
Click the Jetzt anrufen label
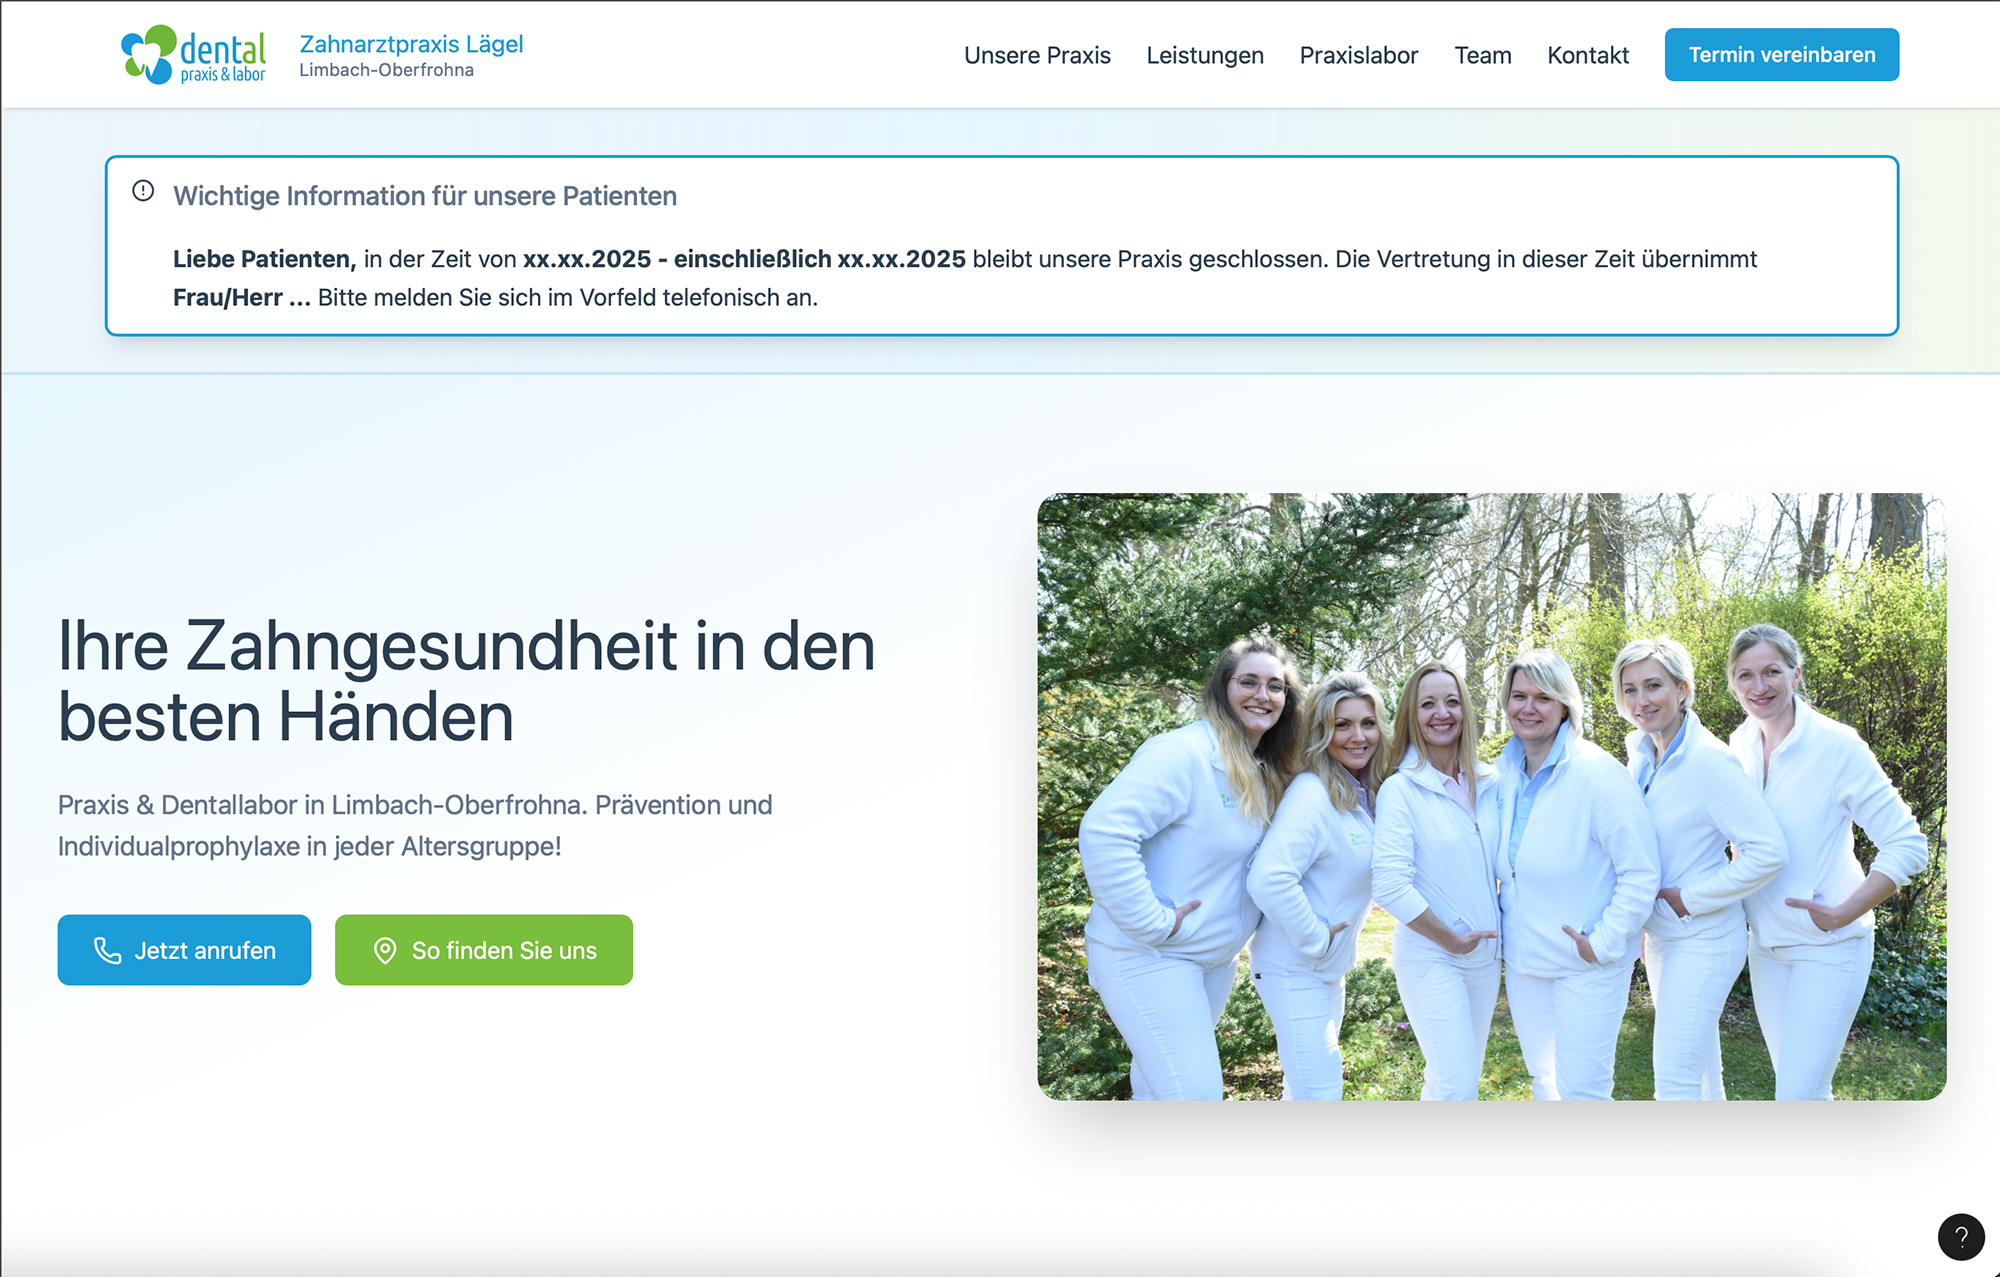pyautogui.click(x=205, y=951)
